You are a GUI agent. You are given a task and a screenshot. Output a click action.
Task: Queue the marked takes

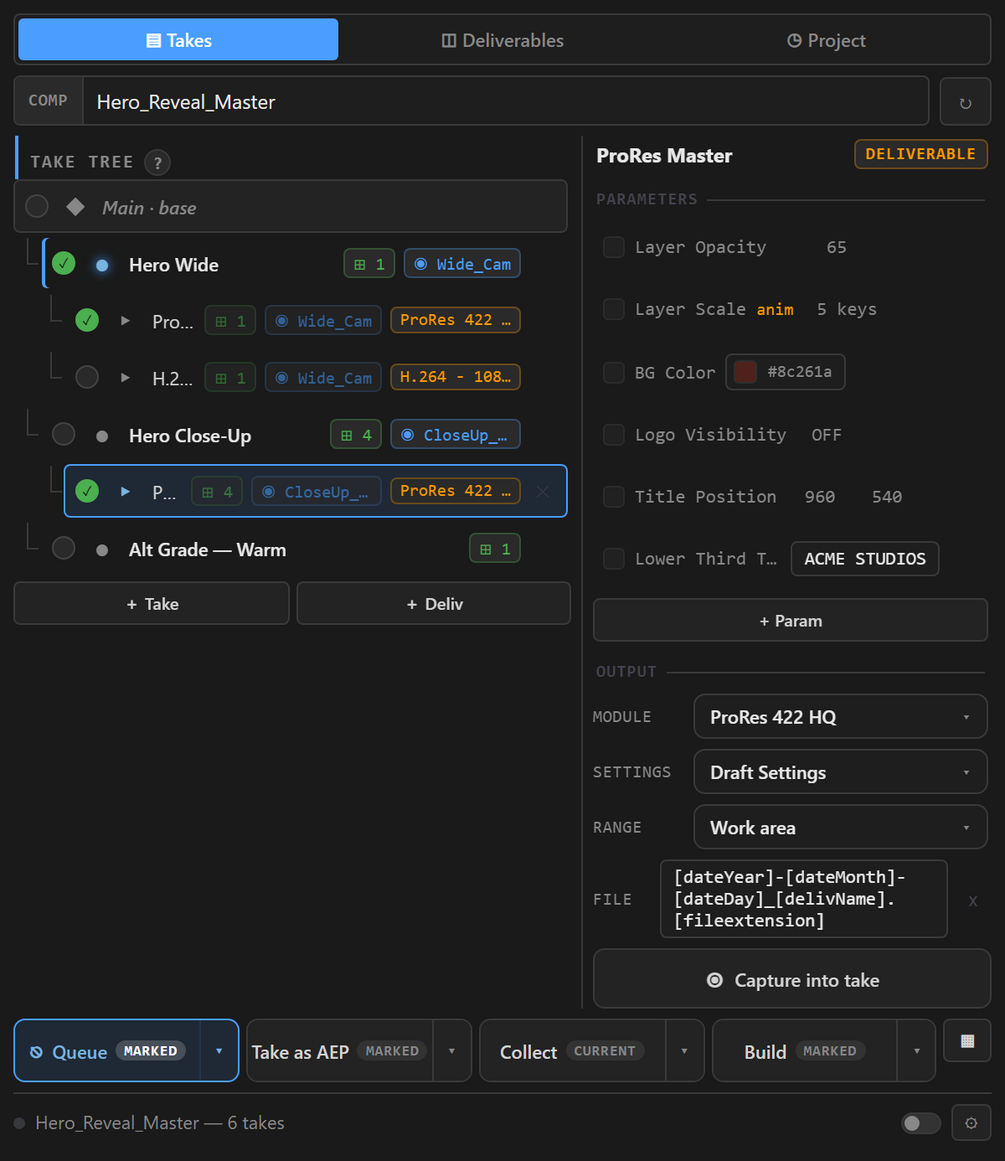coord(107,1051)
